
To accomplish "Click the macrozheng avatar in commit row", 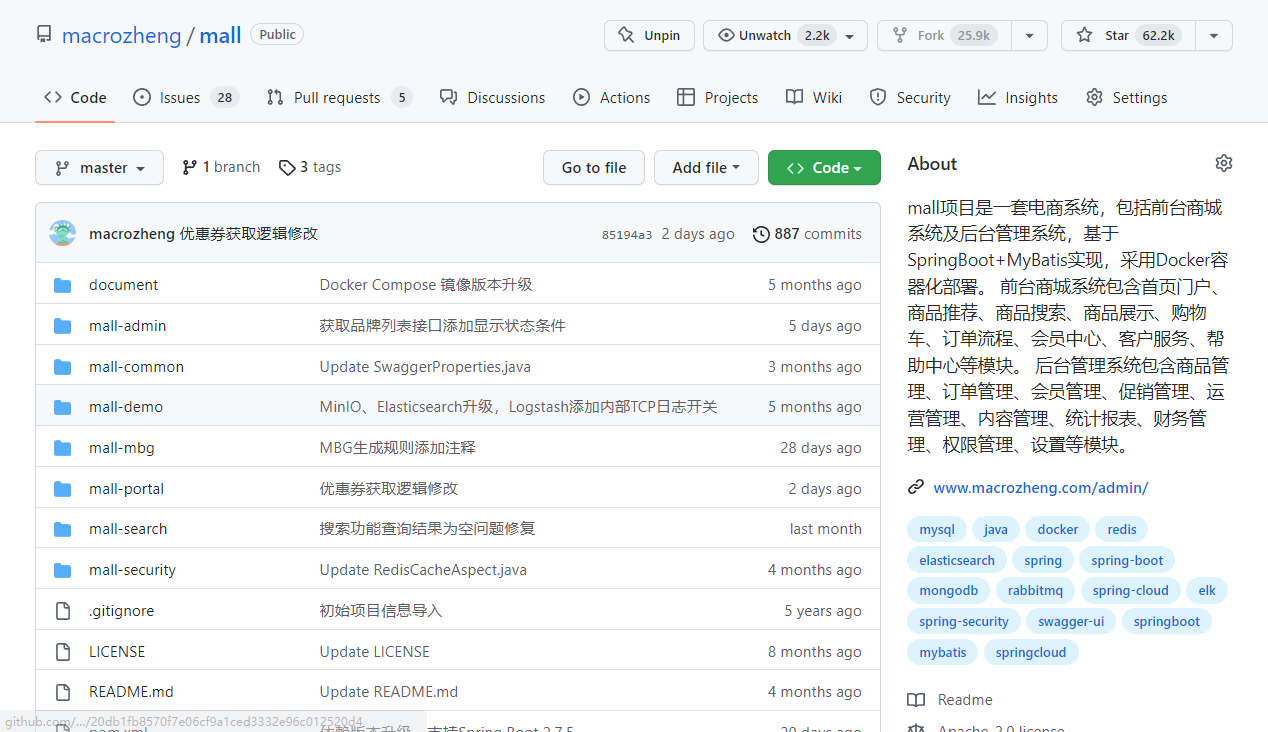I will 62,234.
